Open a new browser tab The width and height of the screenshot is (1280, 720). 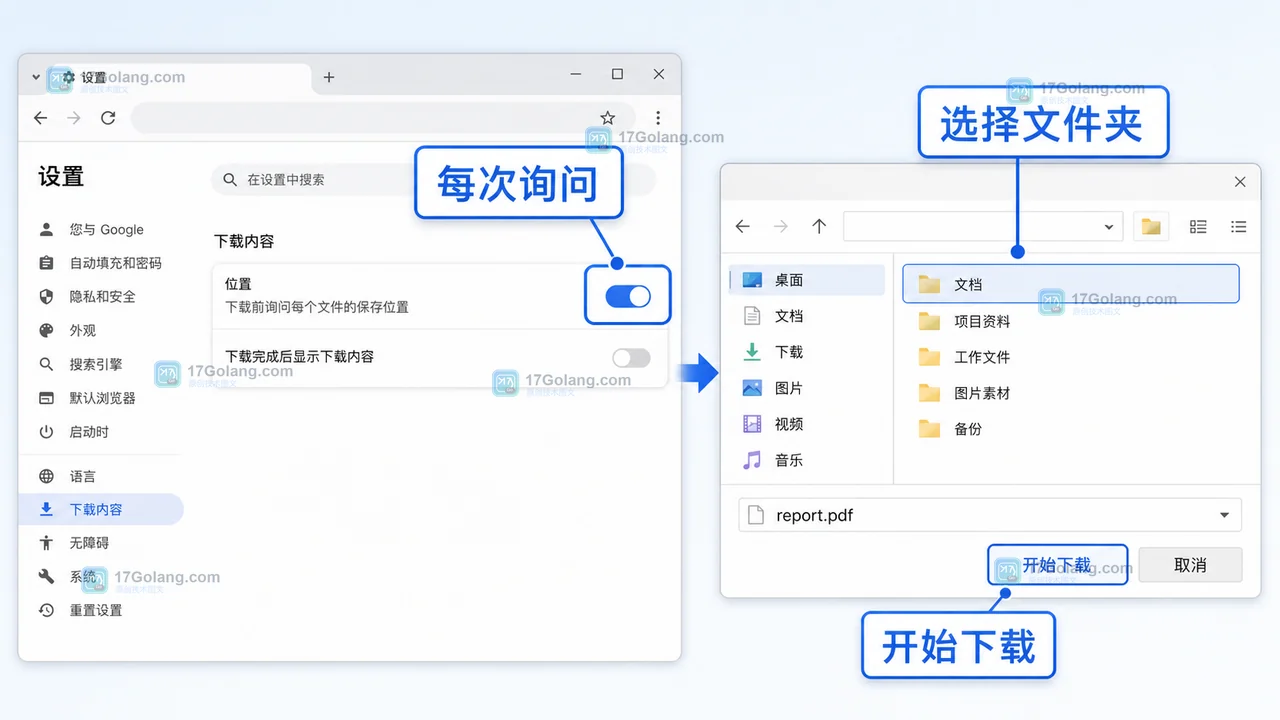pyautogui.click(x=329, y=77)
